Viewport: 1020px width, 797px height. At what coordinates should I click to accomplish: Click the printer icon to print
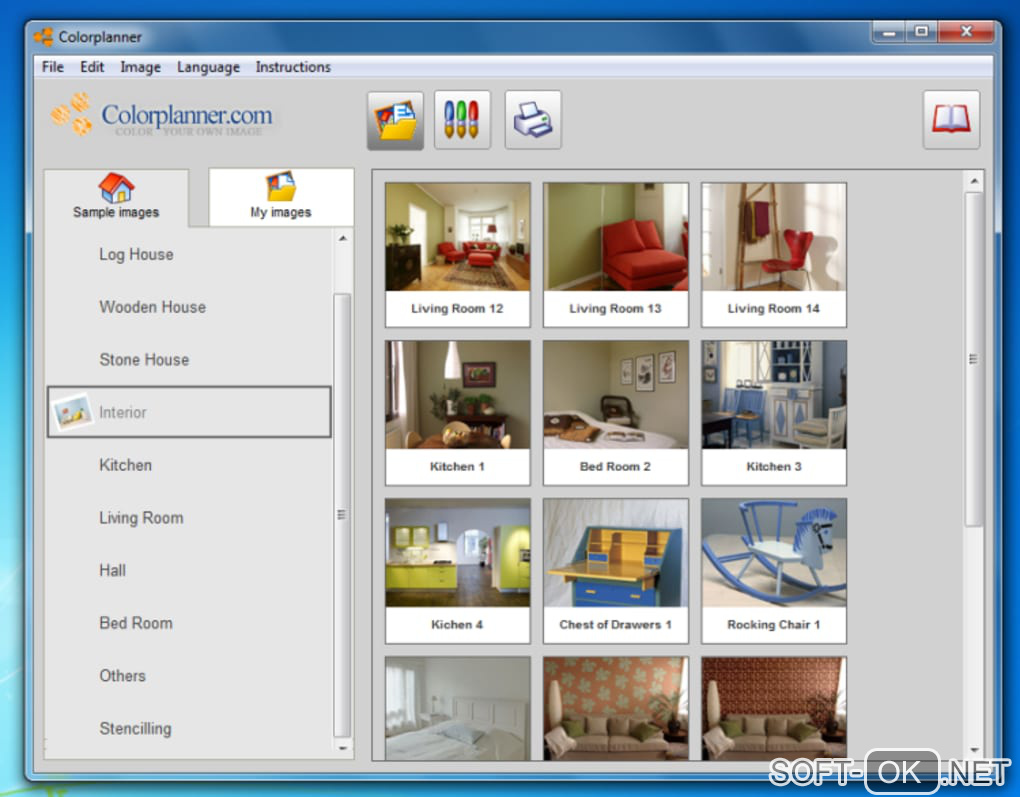533,120
